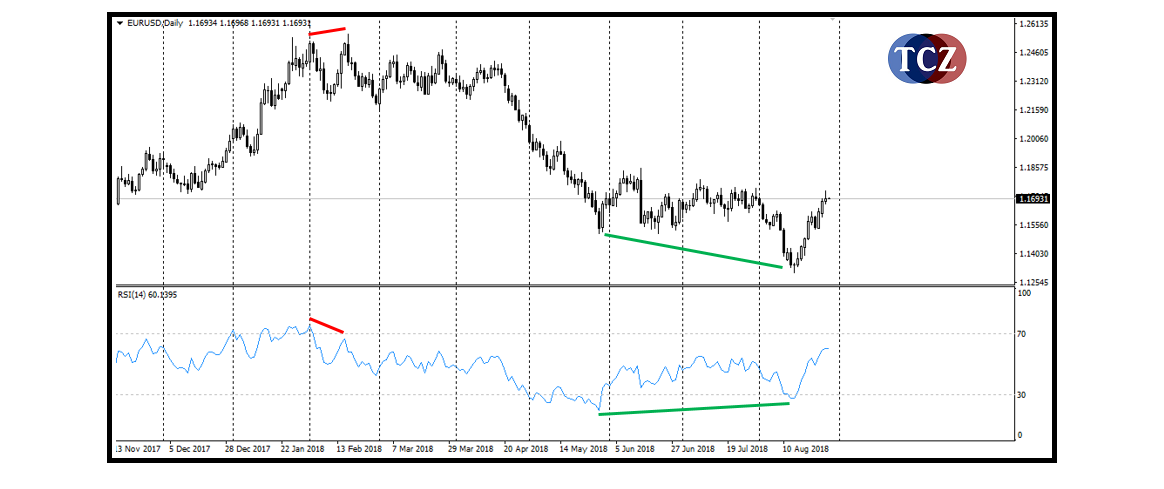Click price axis label 1.12545
This screenshot has height=489, width=1164.
click(1033, 282)
